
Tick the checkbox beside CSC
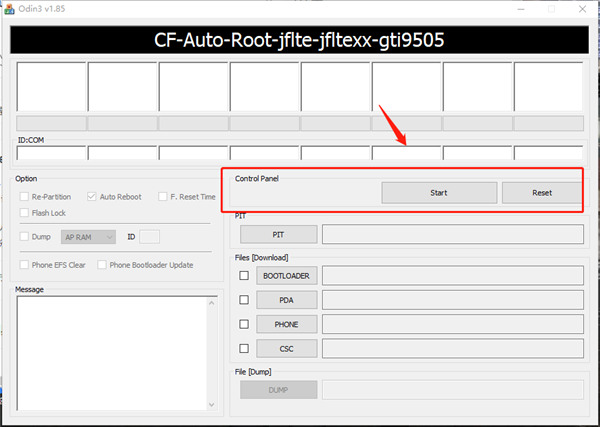[x=244, y=349]
